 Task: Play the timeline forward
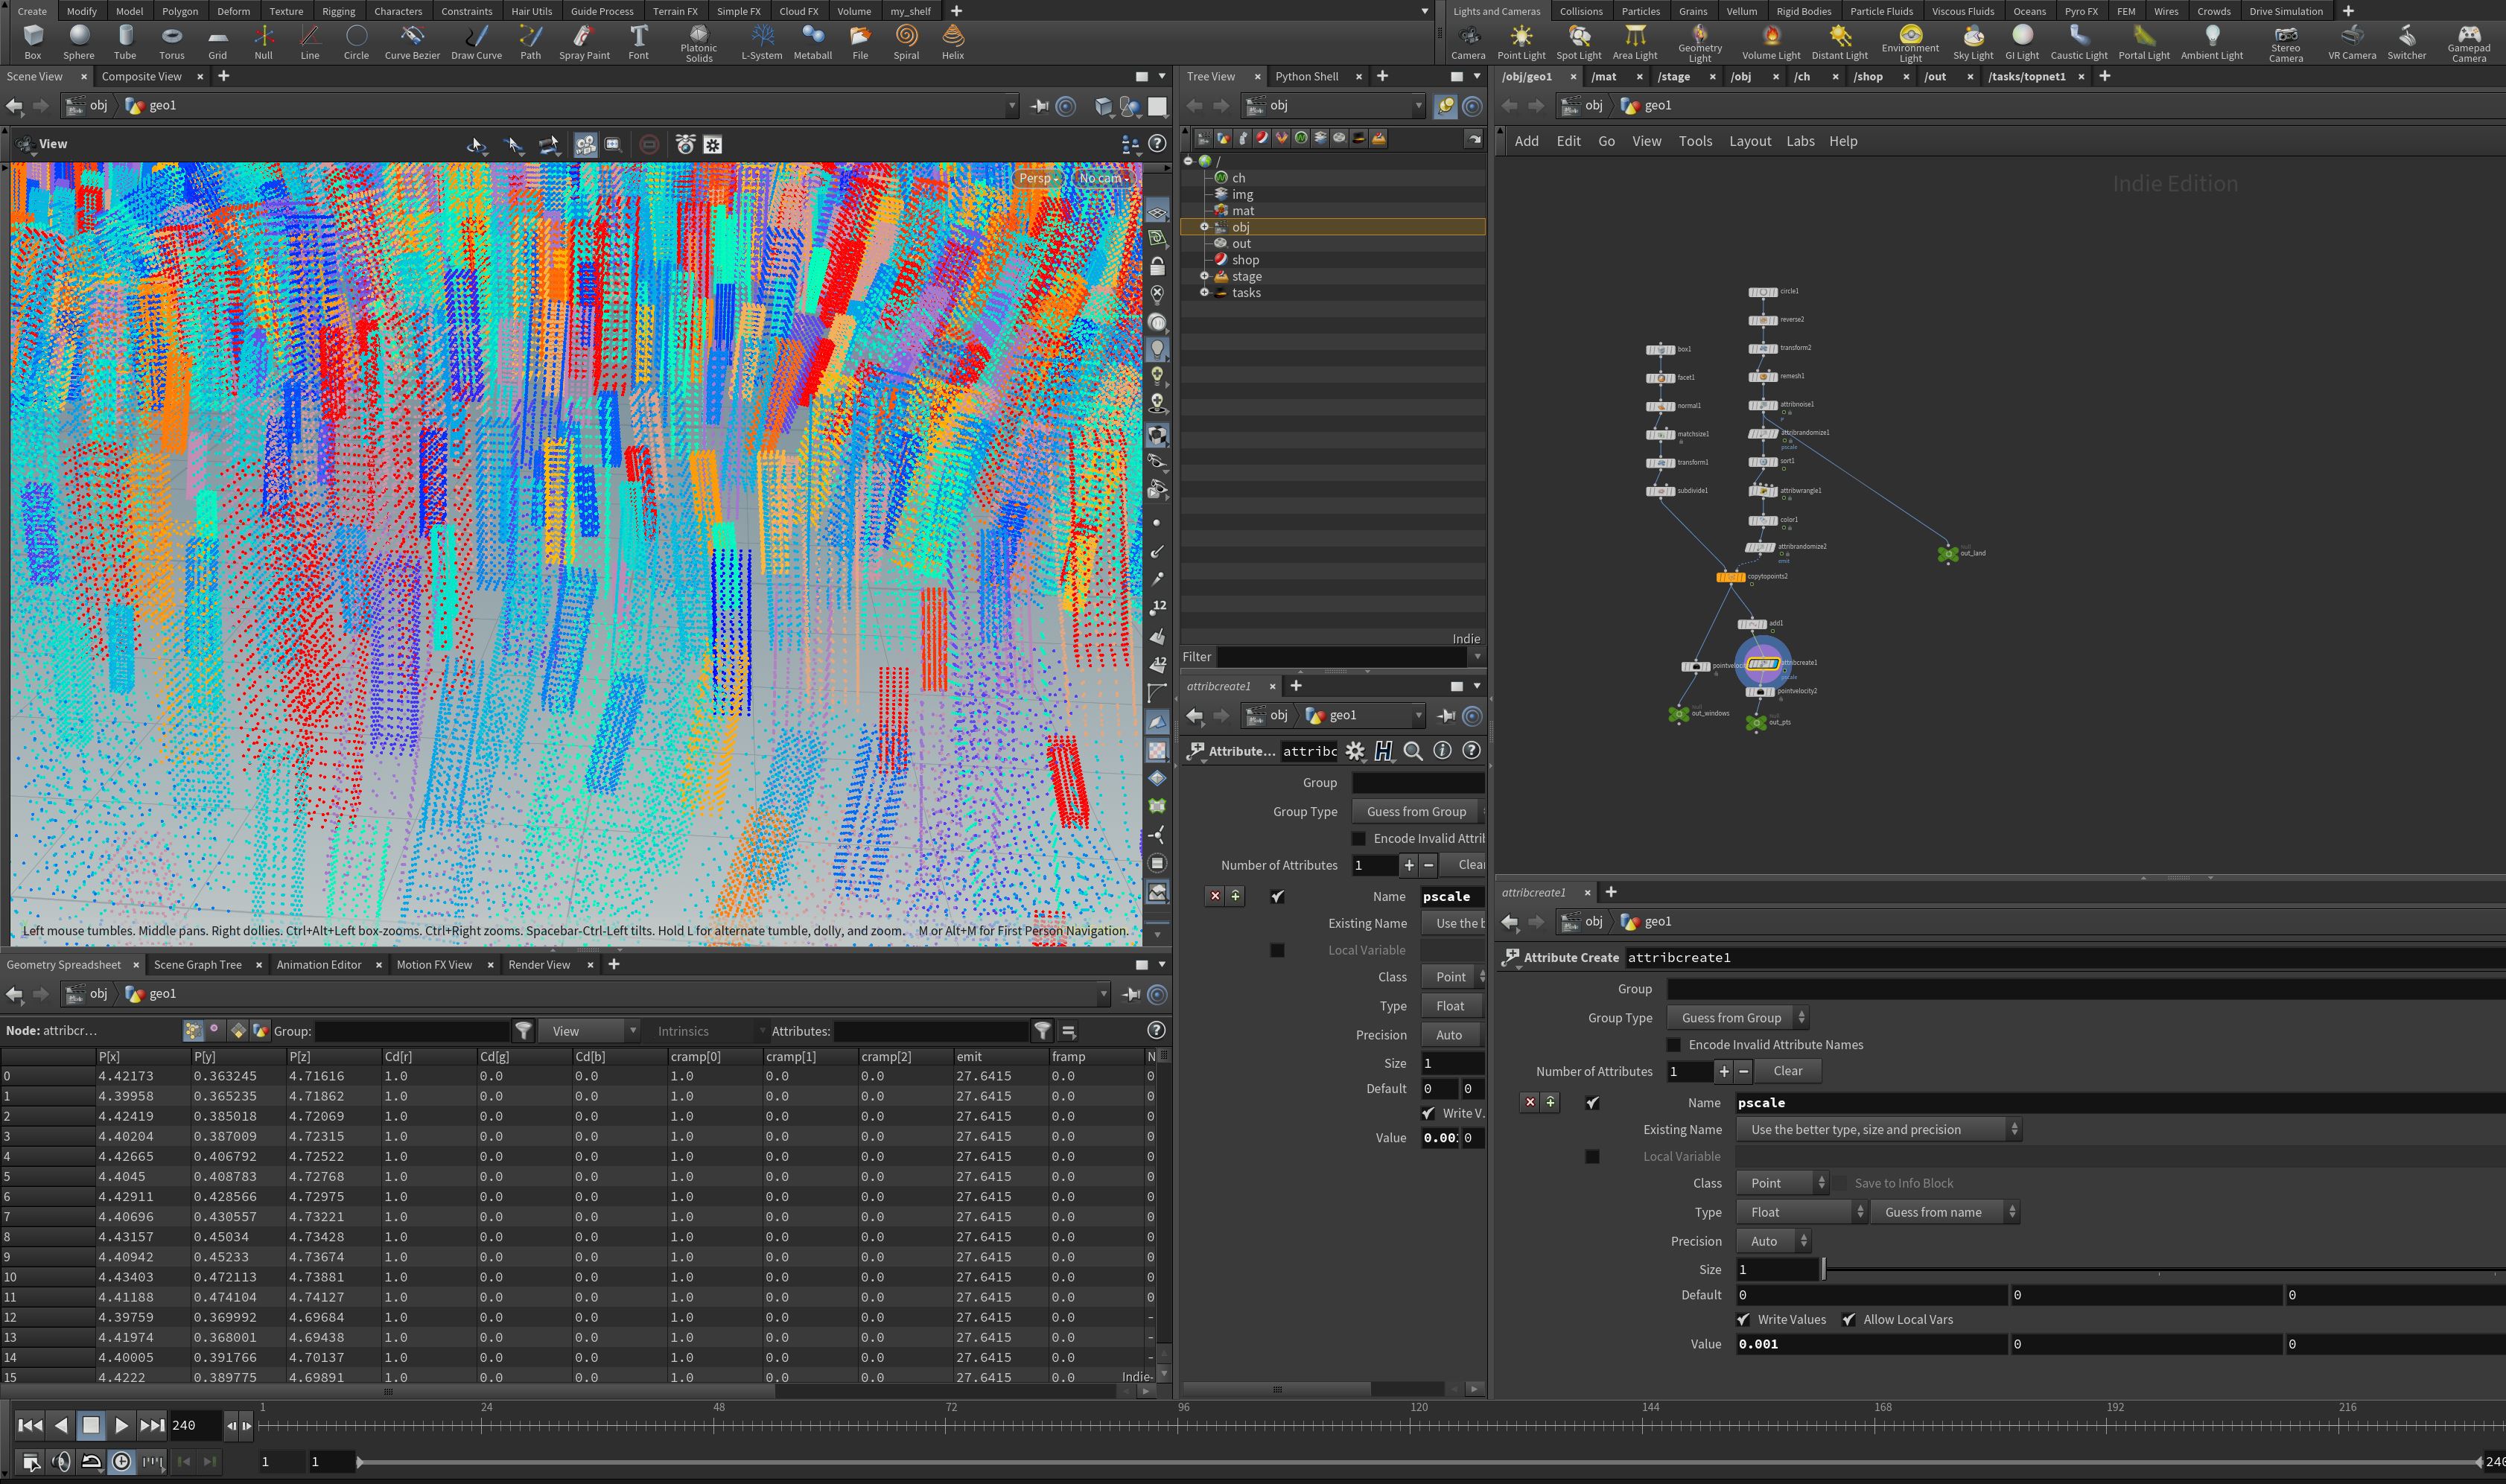tap(121, 1425)
